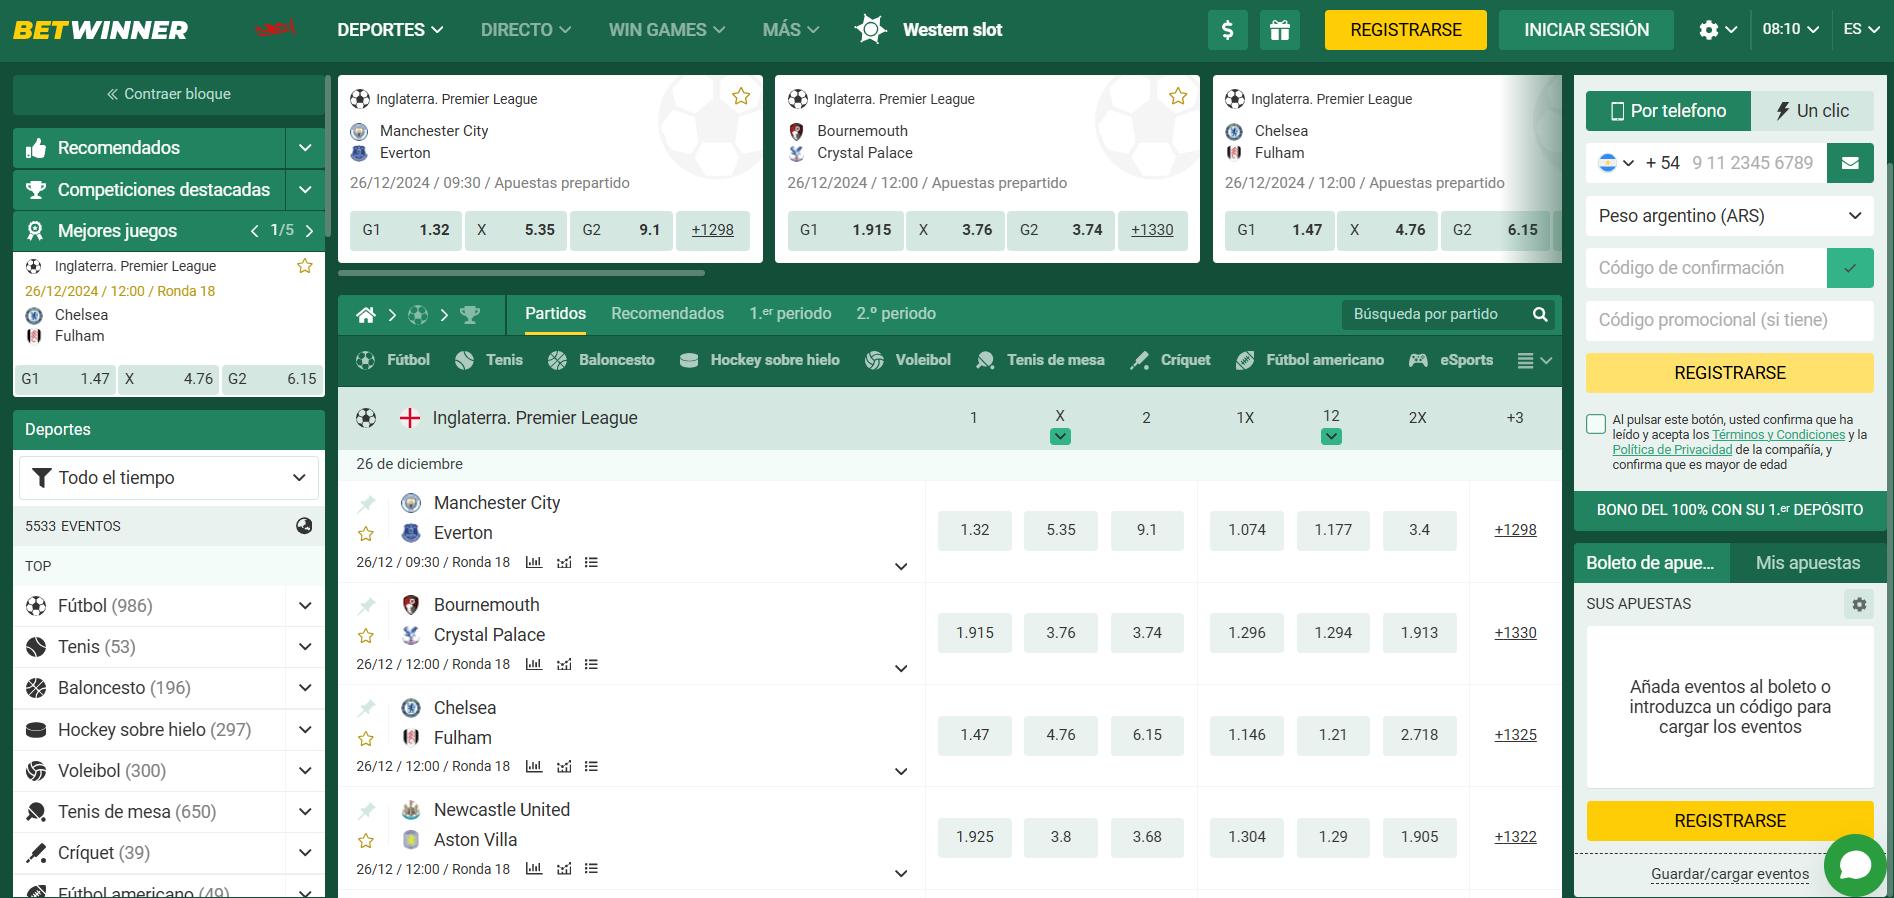Open country code flag dropdown
Image resolution: width=1894 pixels, height=898 pixels.
[1616, 163]
